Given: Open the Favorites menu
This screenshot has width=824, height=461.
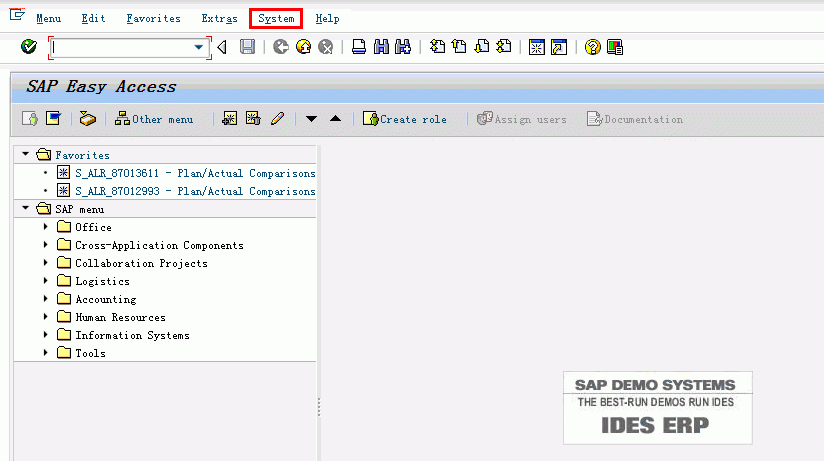Looking at the screenshot, I should coord(153,18).
